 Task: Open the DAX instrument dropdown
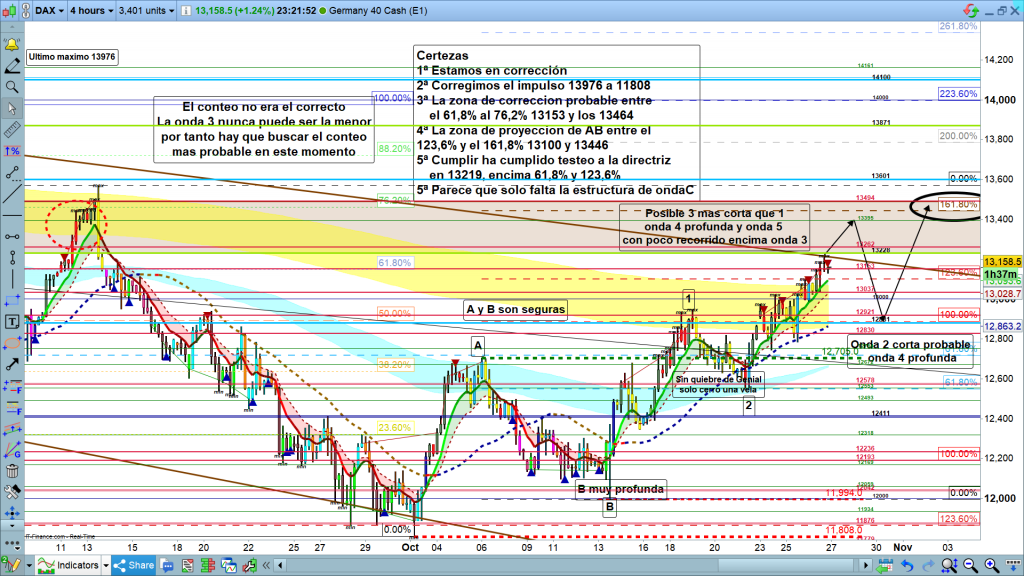pyautogui.click(x=50, y=12)
